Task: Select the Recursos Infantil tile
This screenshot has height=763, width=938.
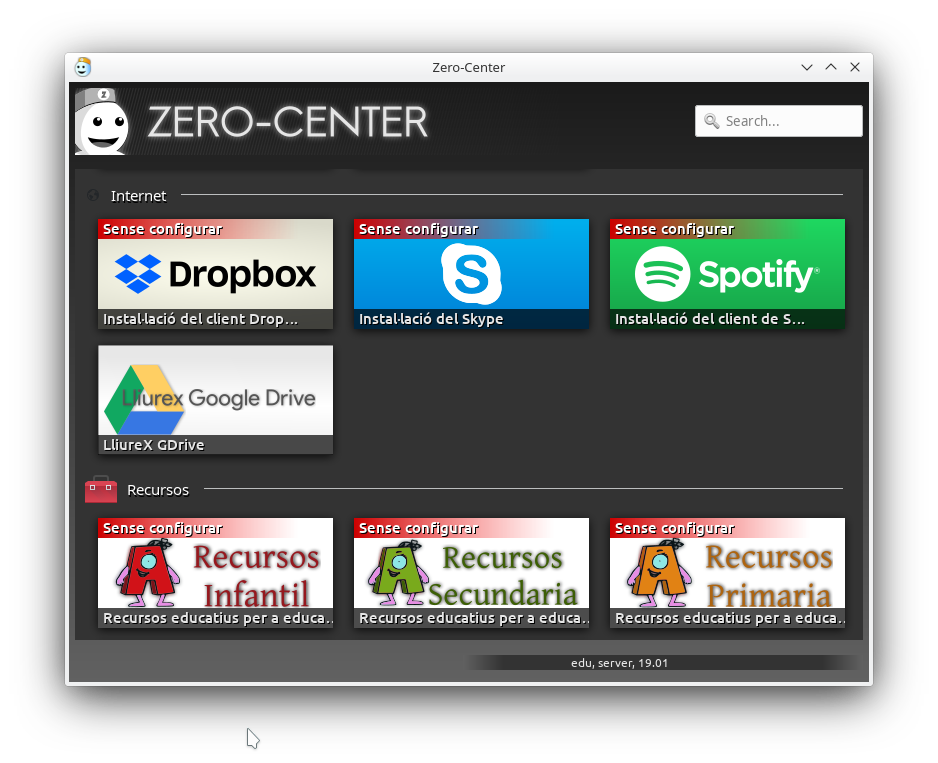Action: pos(215,572)
